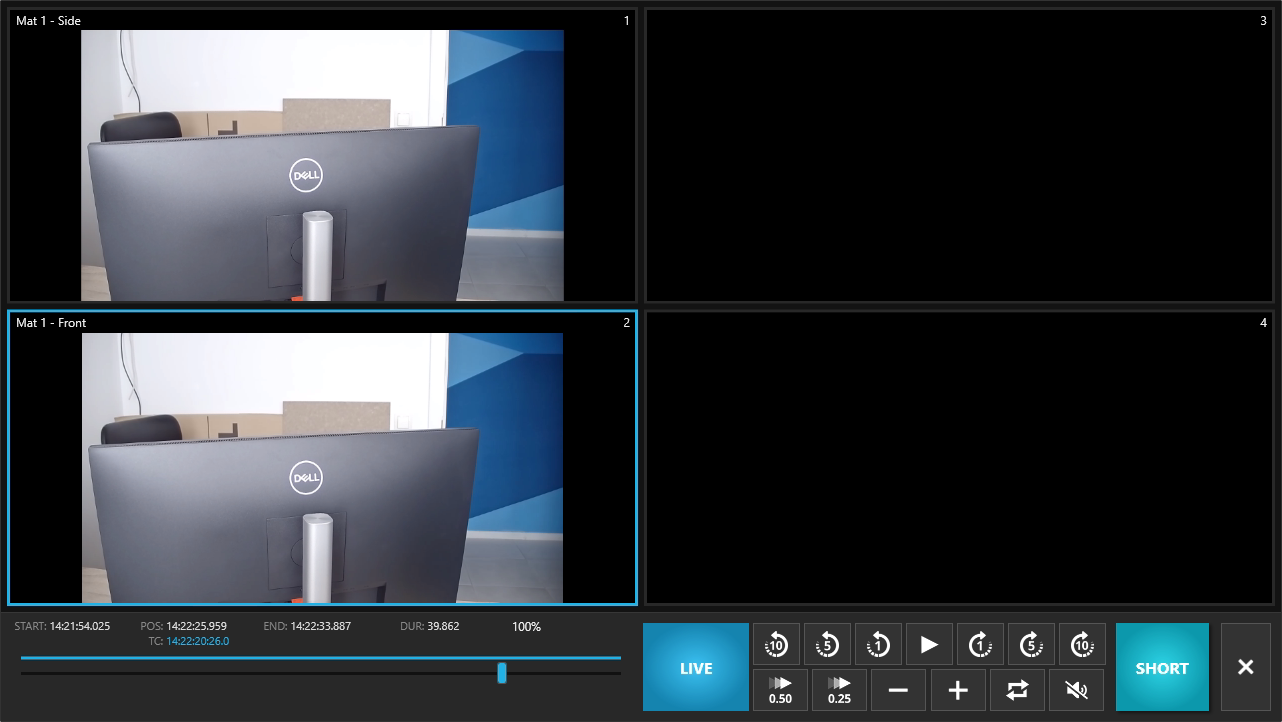This screenshot has width=1282, height=722.
Task: Click the plus button
Action: point(958,690)
